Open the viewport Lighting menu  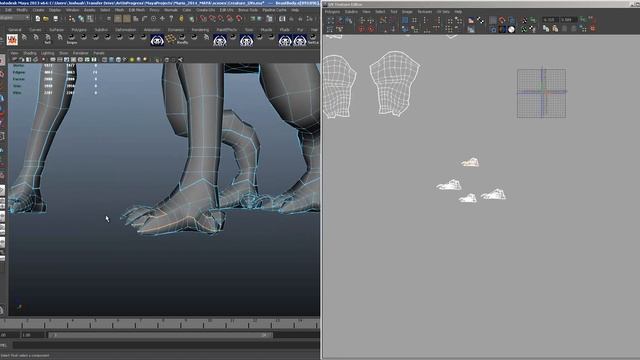point(47,53)
